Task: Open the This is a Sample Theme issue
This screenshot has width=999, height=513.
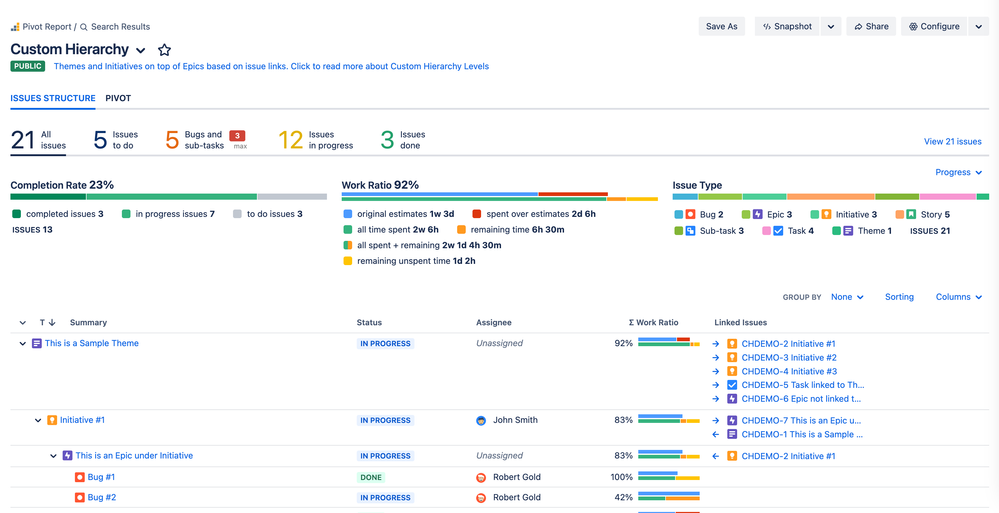Action: tap(92, 343)
